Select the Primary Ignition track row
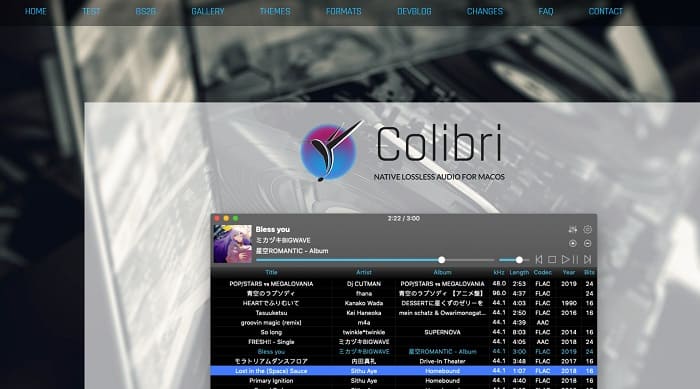This screenshot has width=700, height=389. click(404, 381)
